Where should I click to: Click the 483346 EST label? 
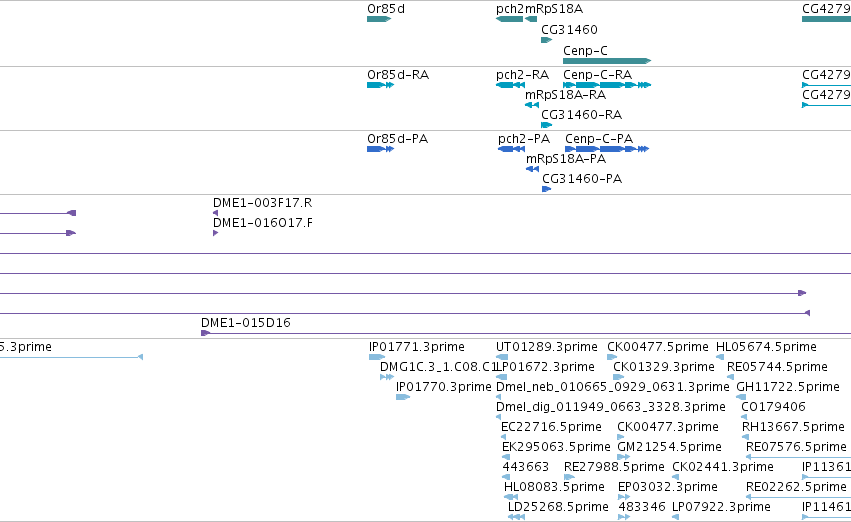click(x=642, y=507)
